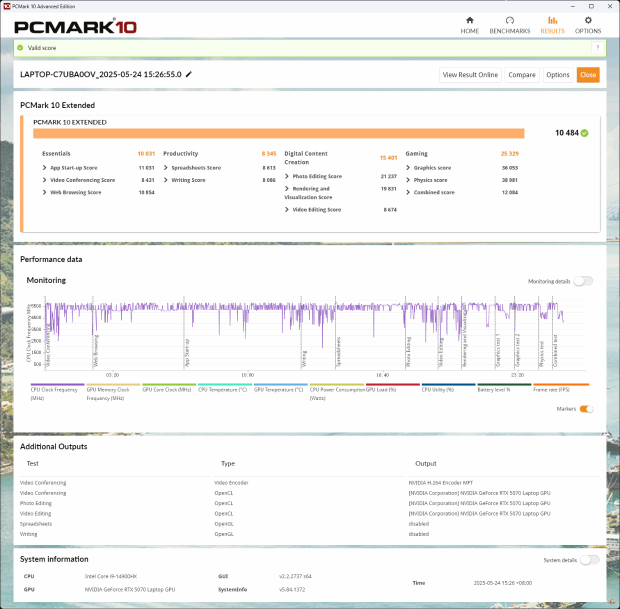Expand Video Editing Score row

287,210
